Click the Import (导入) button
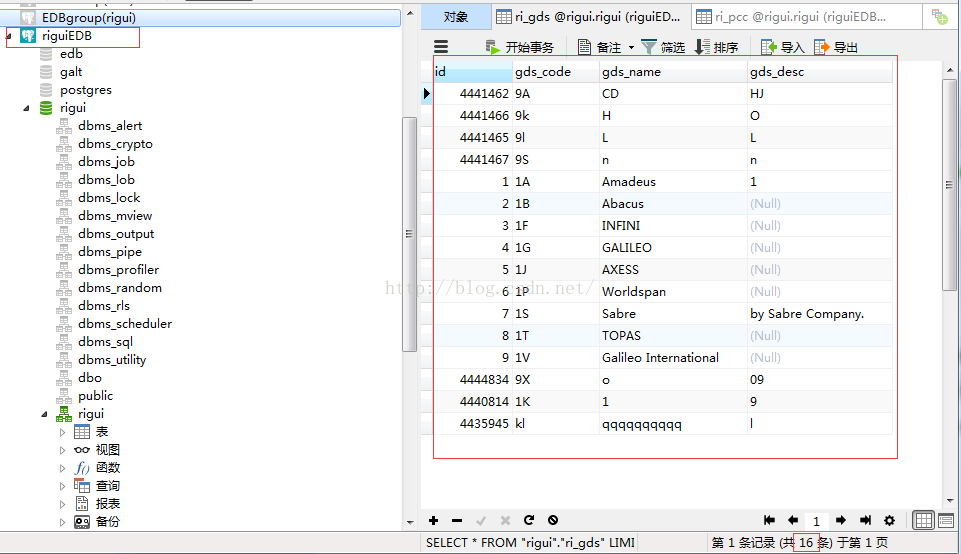Screen dimensions: 961x554 (x=782, y=47)
